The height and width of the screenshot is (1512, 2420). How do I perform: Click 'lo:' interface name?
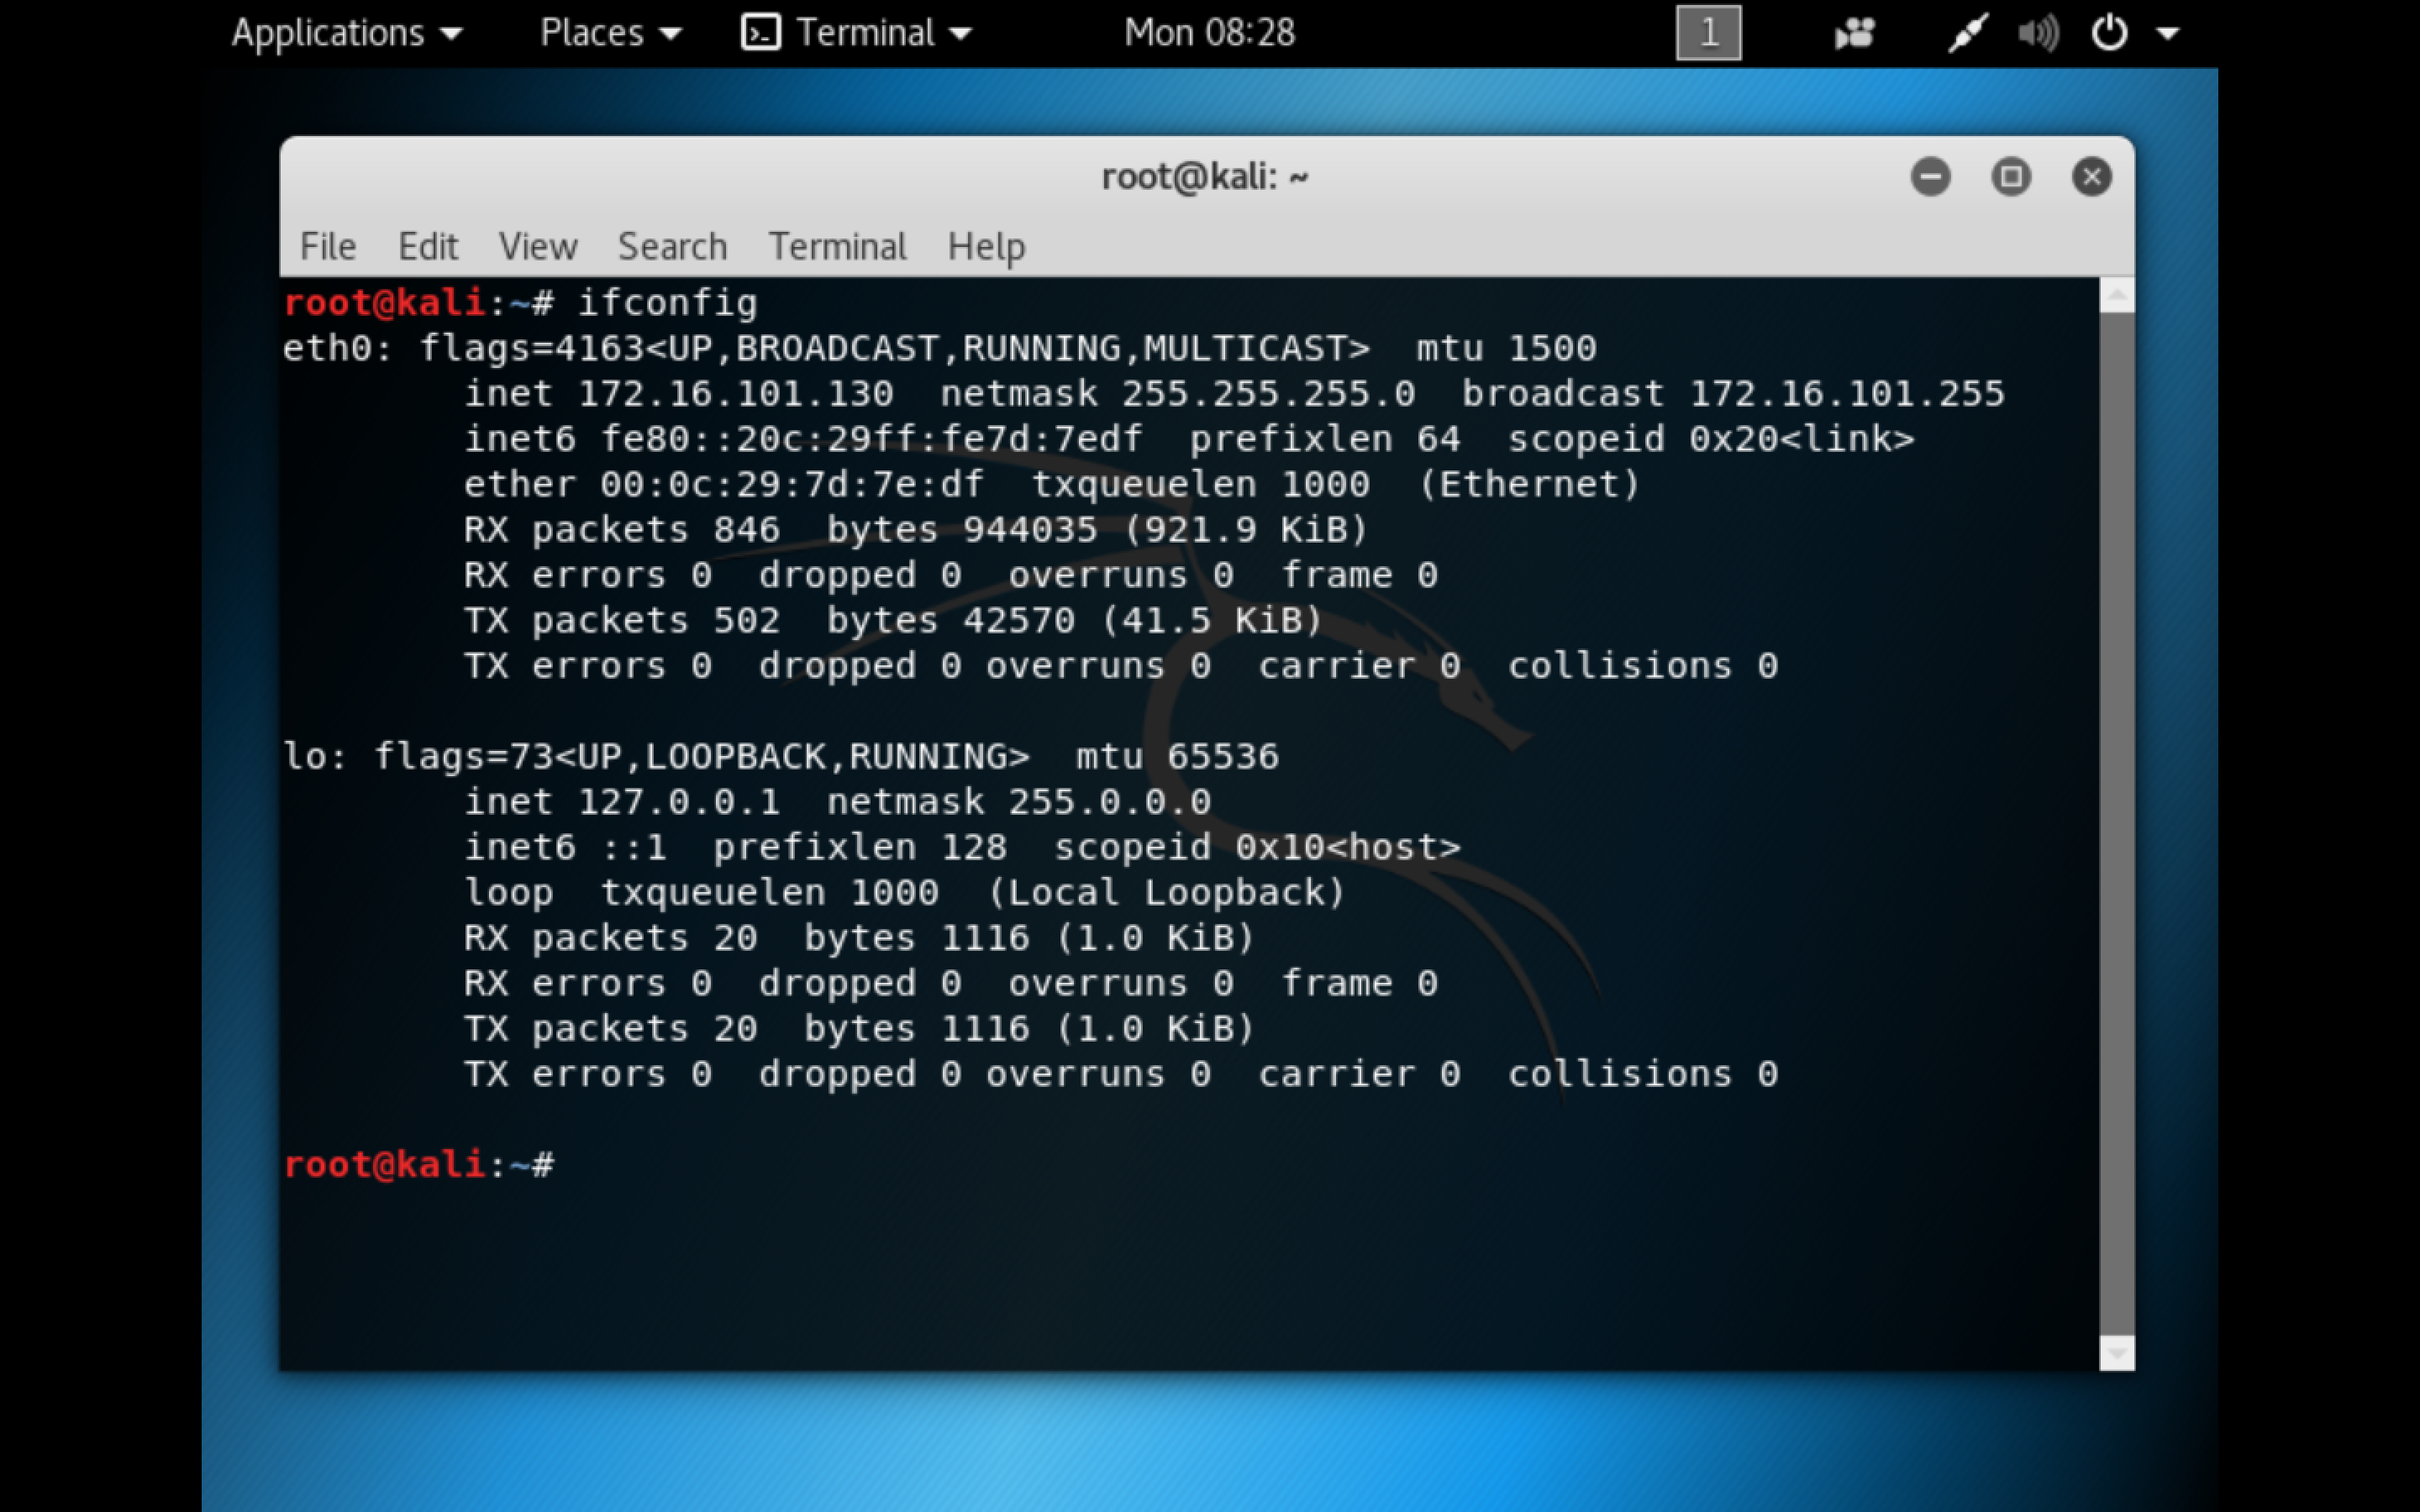[x=315, y=756]
